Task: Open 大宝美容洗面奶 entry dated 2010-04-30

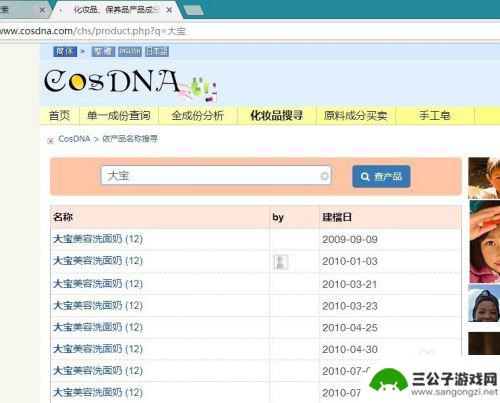Action: tap(98, 349)
